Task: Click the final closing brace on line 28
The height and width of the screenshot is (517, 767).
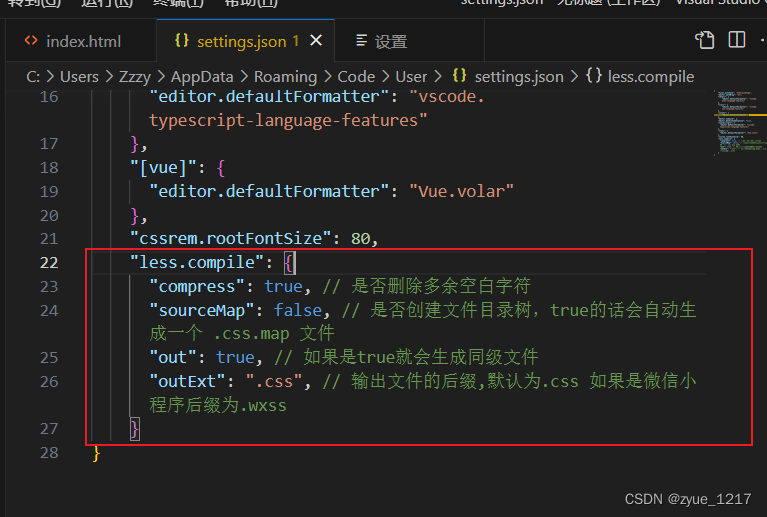Action: (x=96, y=453)
